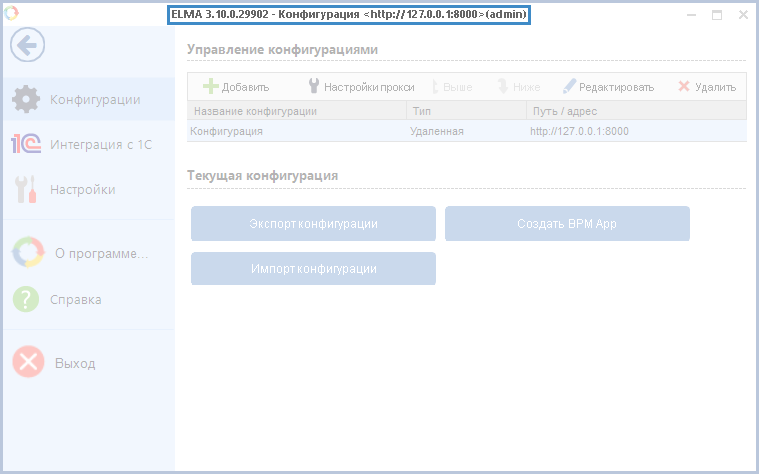Click the Удаленная type cell

pos(437,131)
